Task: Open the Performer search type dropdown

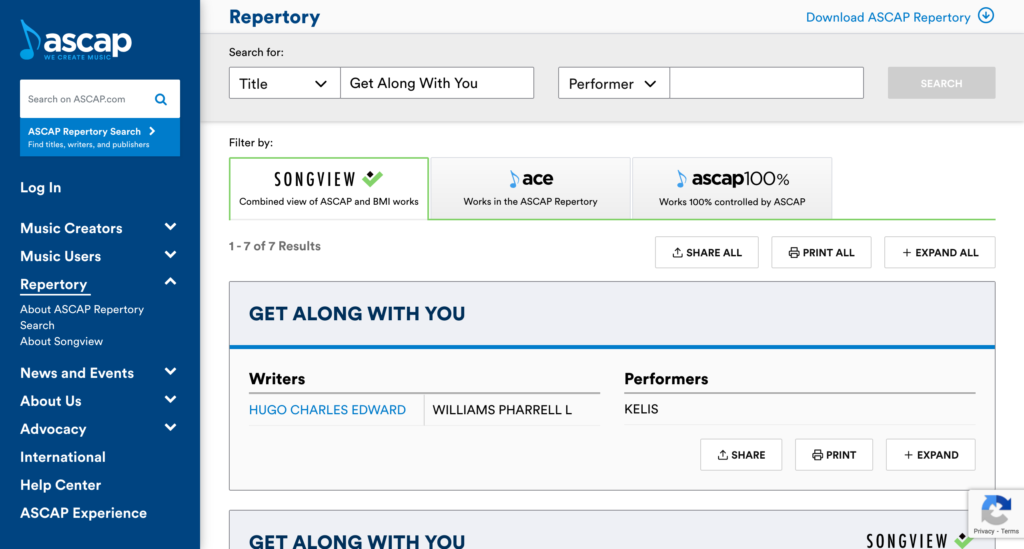Action: pyautogui.click(x=613, y=84)
